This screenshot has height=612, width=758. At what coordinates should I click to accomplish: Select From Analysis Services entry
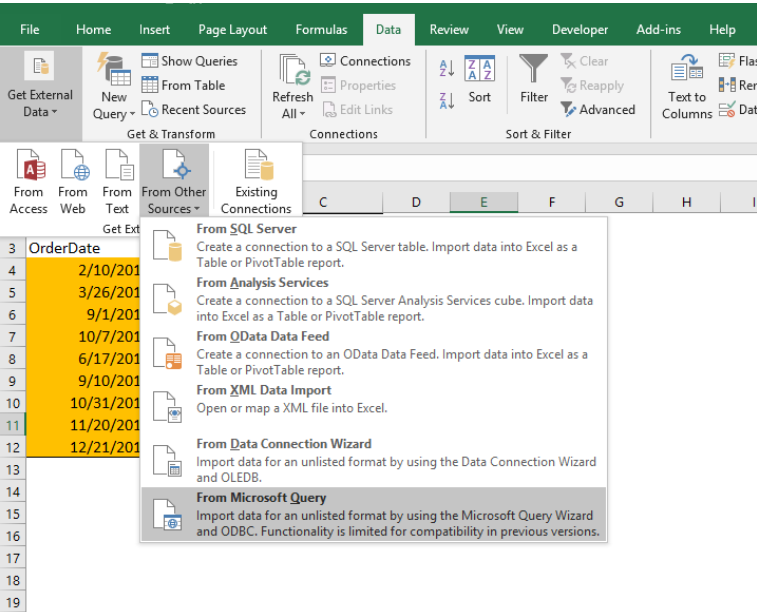click(374, 299)
